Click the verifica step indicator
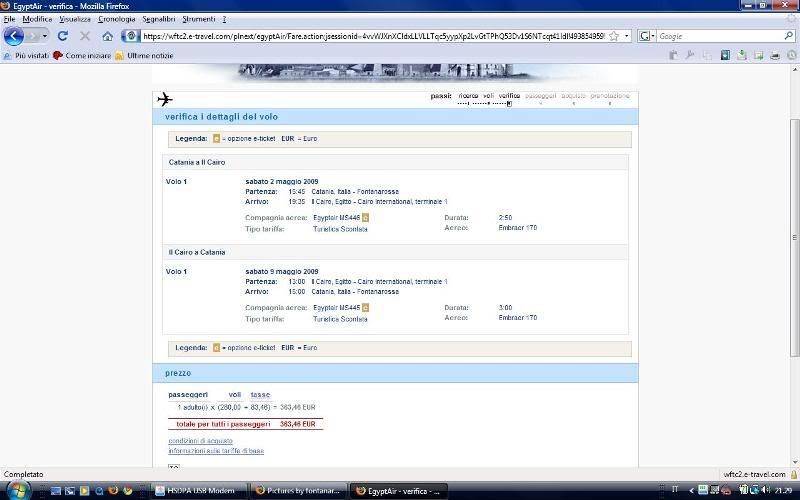800x500 pixels. click(509, 96)
